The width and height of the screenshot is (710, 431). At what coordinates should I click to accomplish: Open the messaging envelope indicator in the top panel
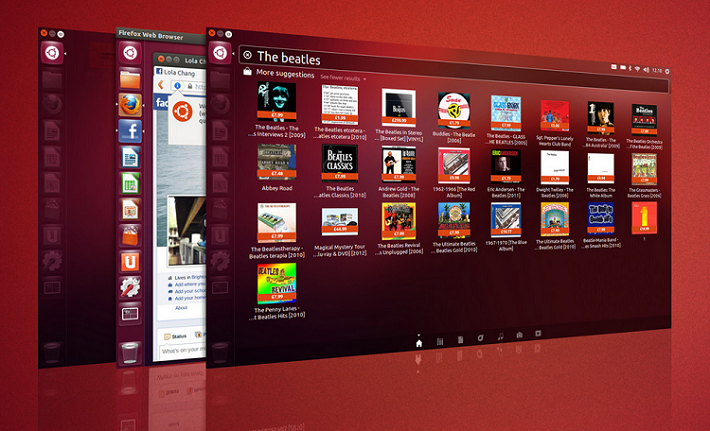[x=614, y=67]
